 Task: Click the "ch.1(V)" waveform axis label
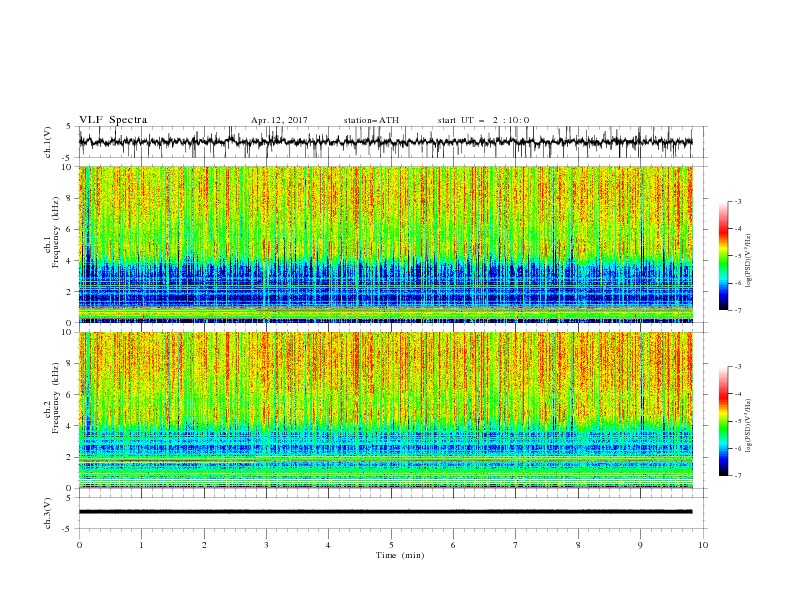pos(48,142)
